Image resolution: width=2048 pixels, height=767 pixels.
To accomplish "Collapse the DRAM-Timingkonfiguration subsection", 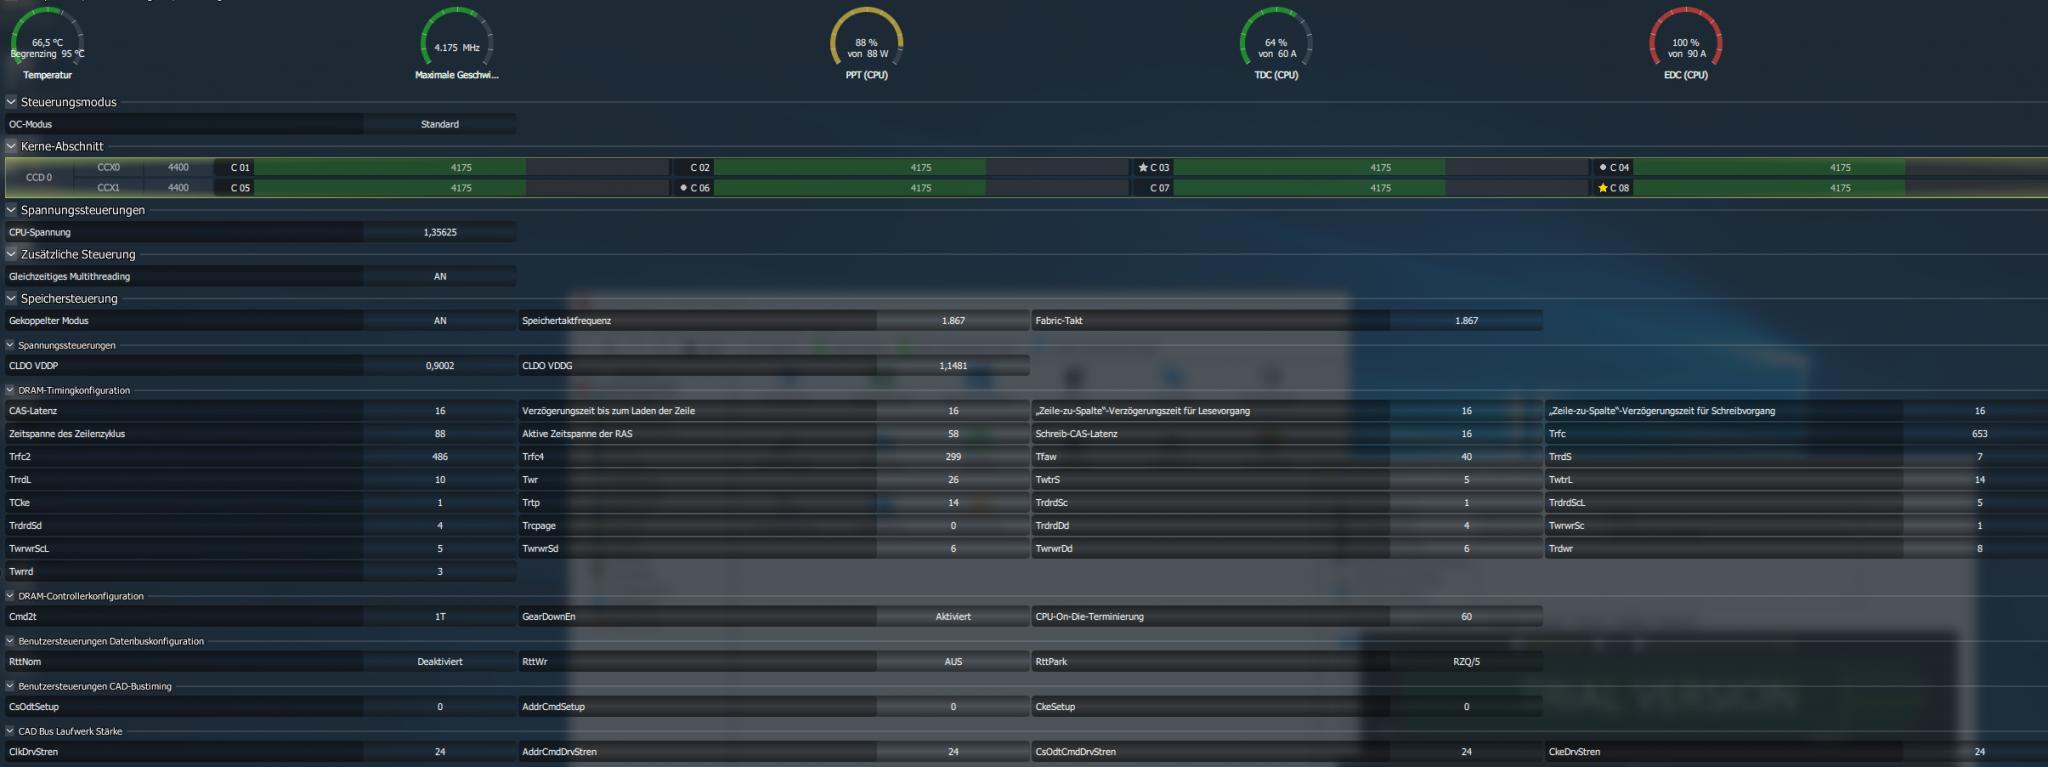I will 10,390.
